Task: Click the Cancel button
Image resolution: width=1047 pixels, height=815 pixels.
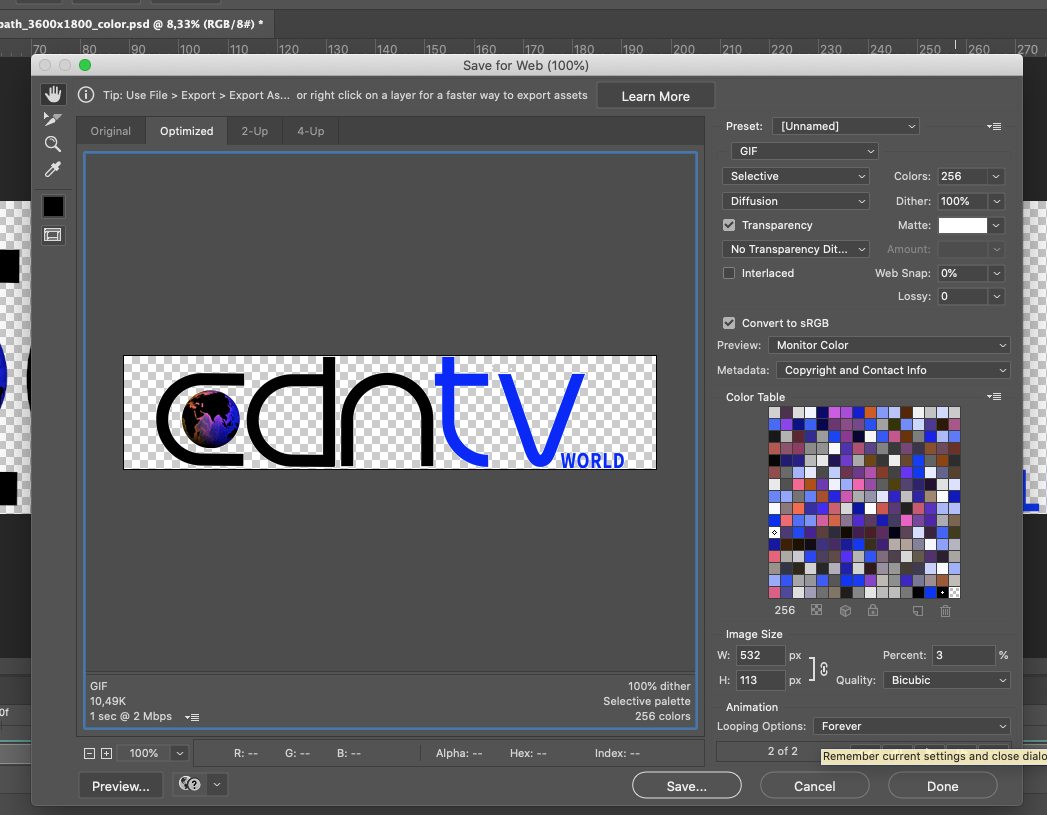Action: [815, 786]
